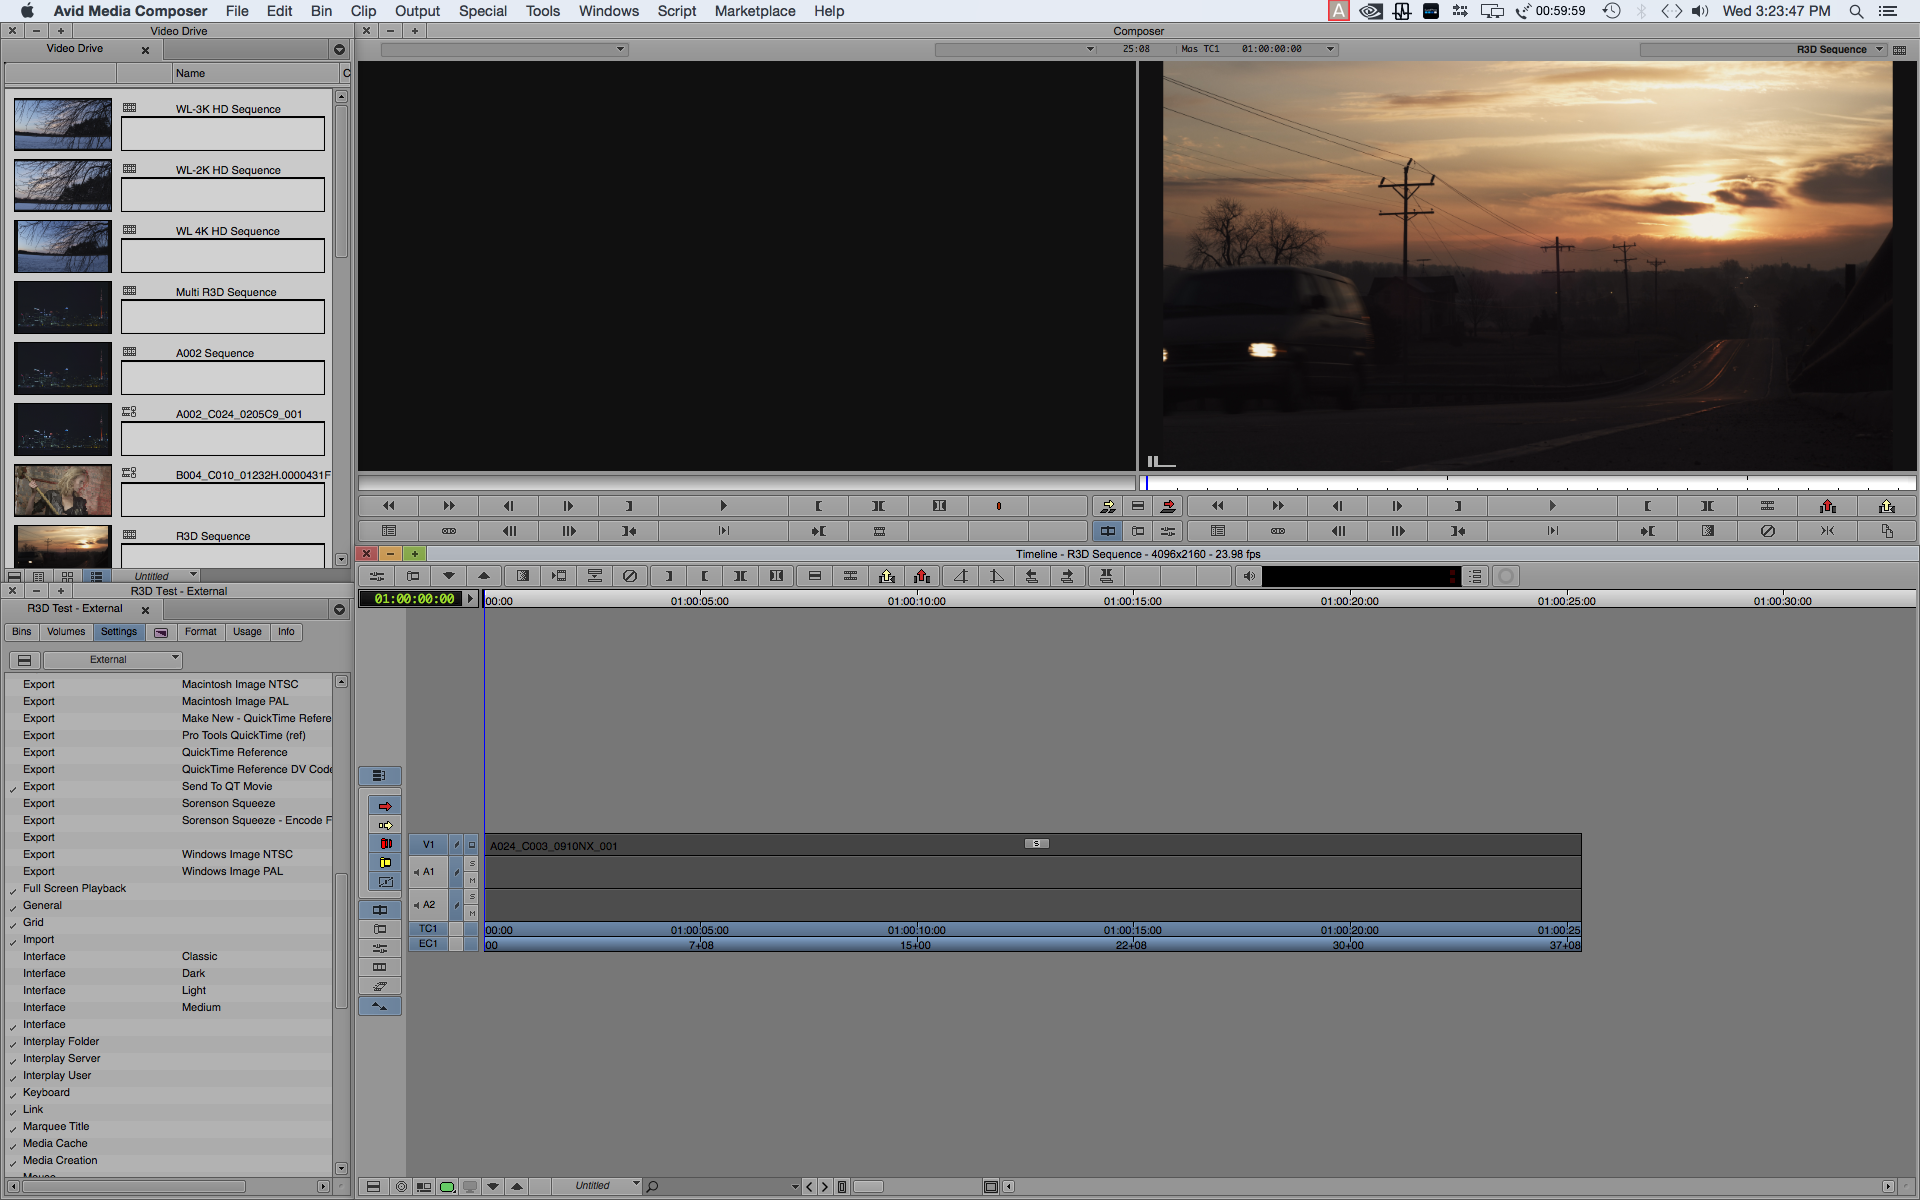Open the Clip menu
1920x1200 pixels.
tap(363, 11)
